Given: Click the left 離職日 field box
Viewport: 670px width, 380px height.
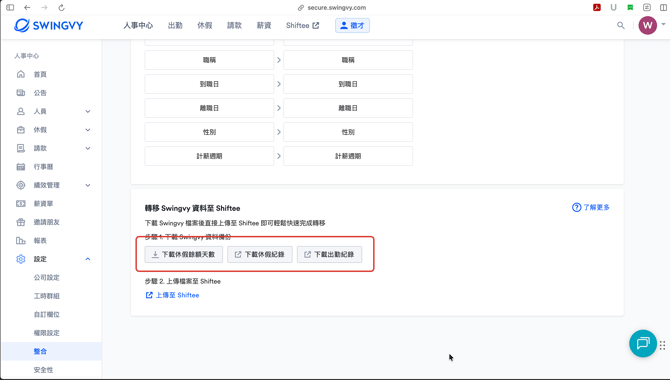Looking at the screenshot, I should (209, 108).
